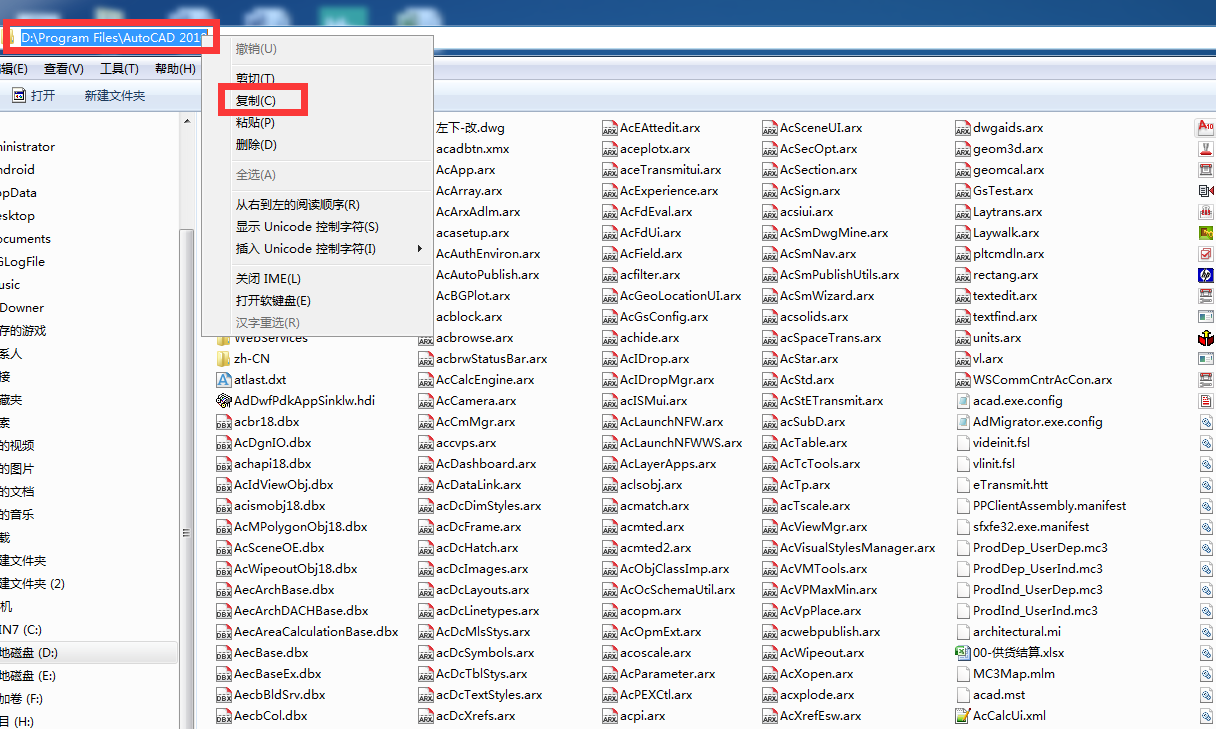Click the AecArchDACHBase.dbx file name

(301, 611)
